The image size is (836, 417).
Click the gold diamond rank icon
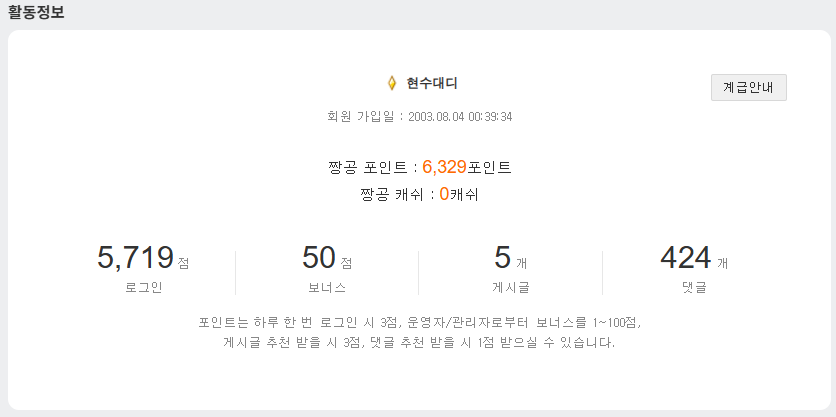pyautogui.click(x=392, y=83)
